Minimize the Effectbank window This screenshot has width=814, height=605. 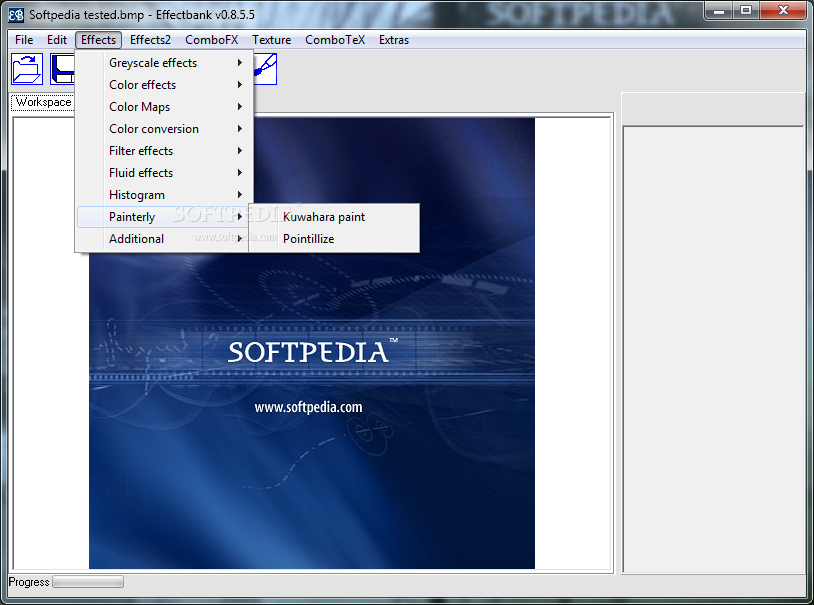(x=719, y=10)
